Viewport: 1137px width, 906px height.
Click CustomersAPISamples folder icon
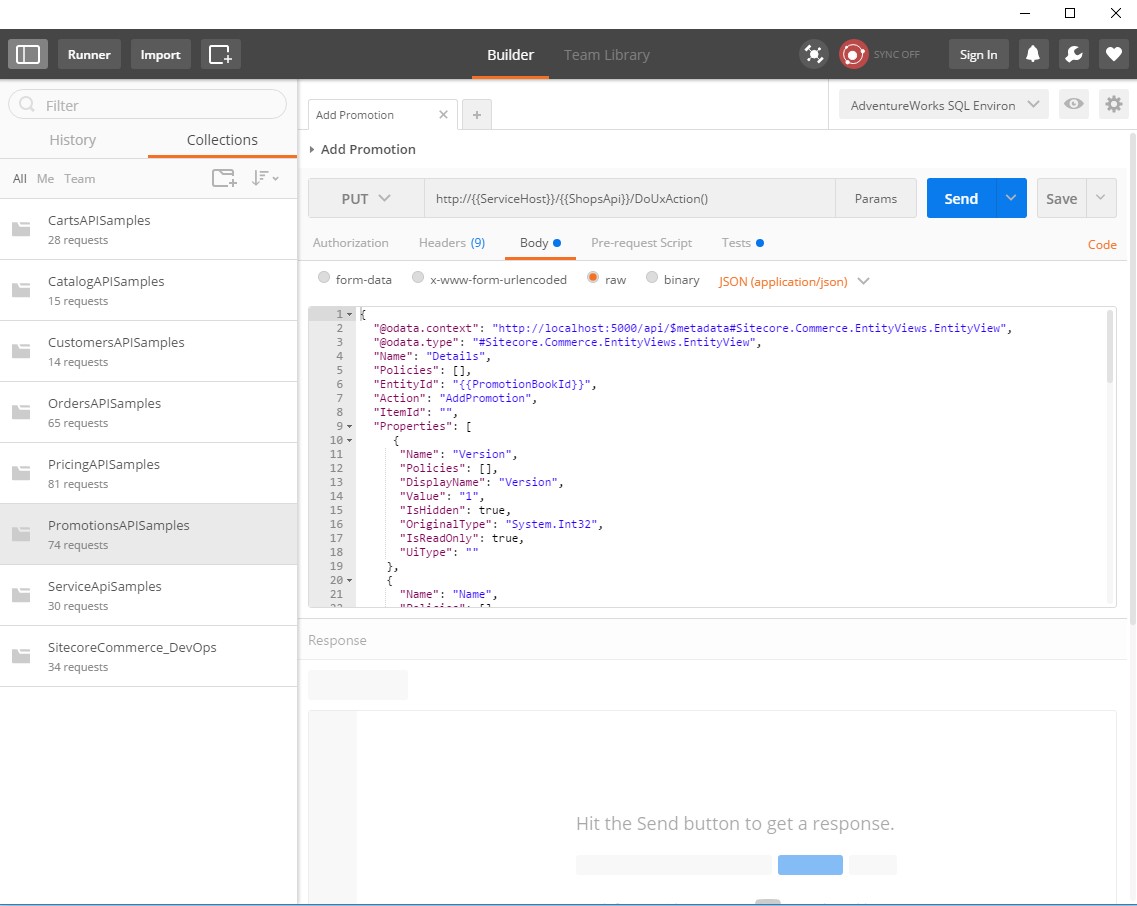21,351
